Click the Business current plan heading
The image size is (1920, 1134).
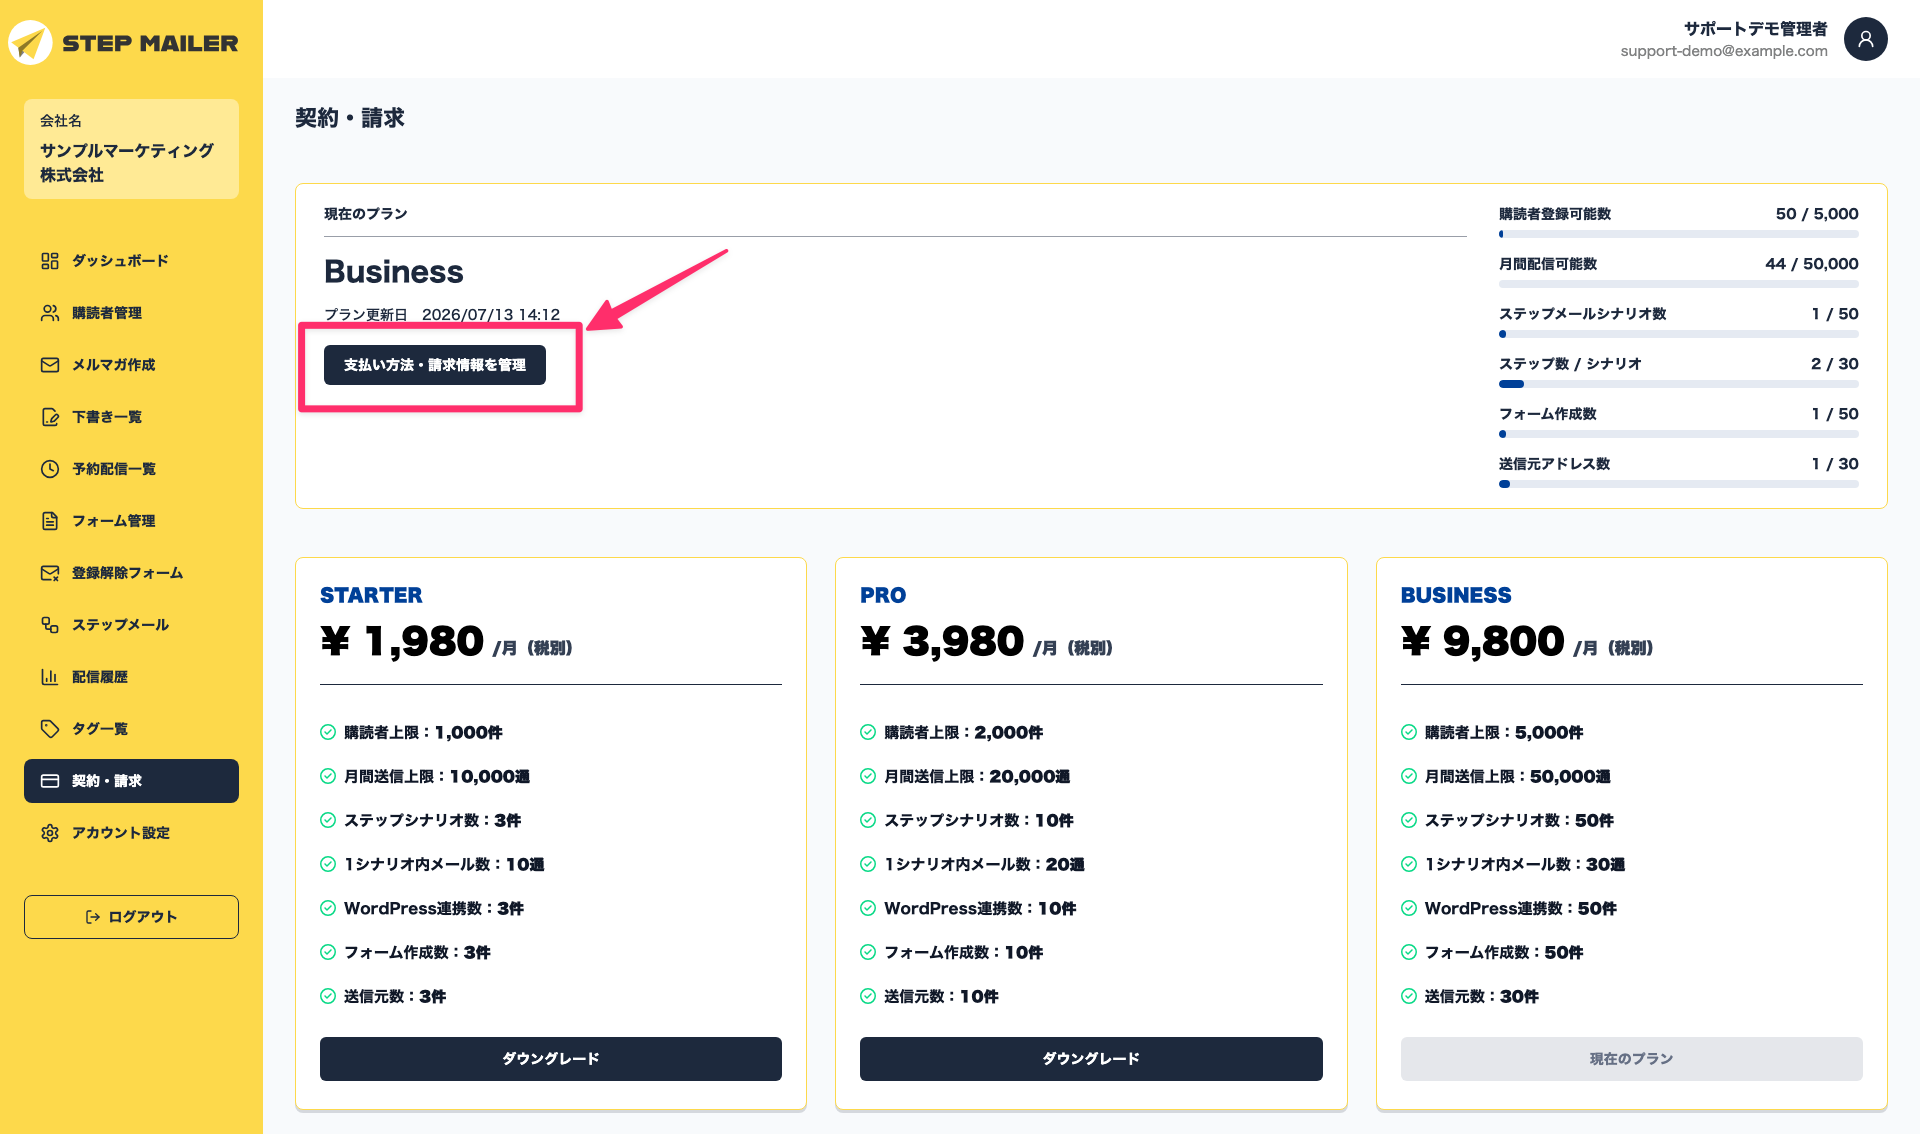click(x=394, y=272)
